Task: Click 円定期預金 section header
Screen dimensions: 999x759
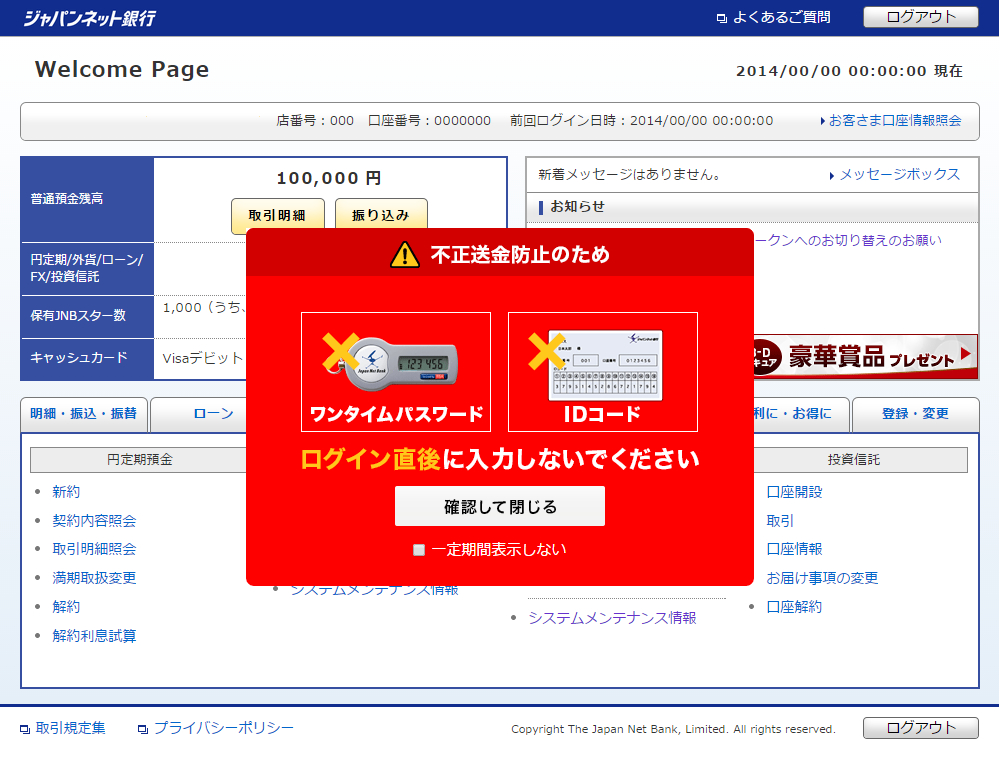Action: 140,459
